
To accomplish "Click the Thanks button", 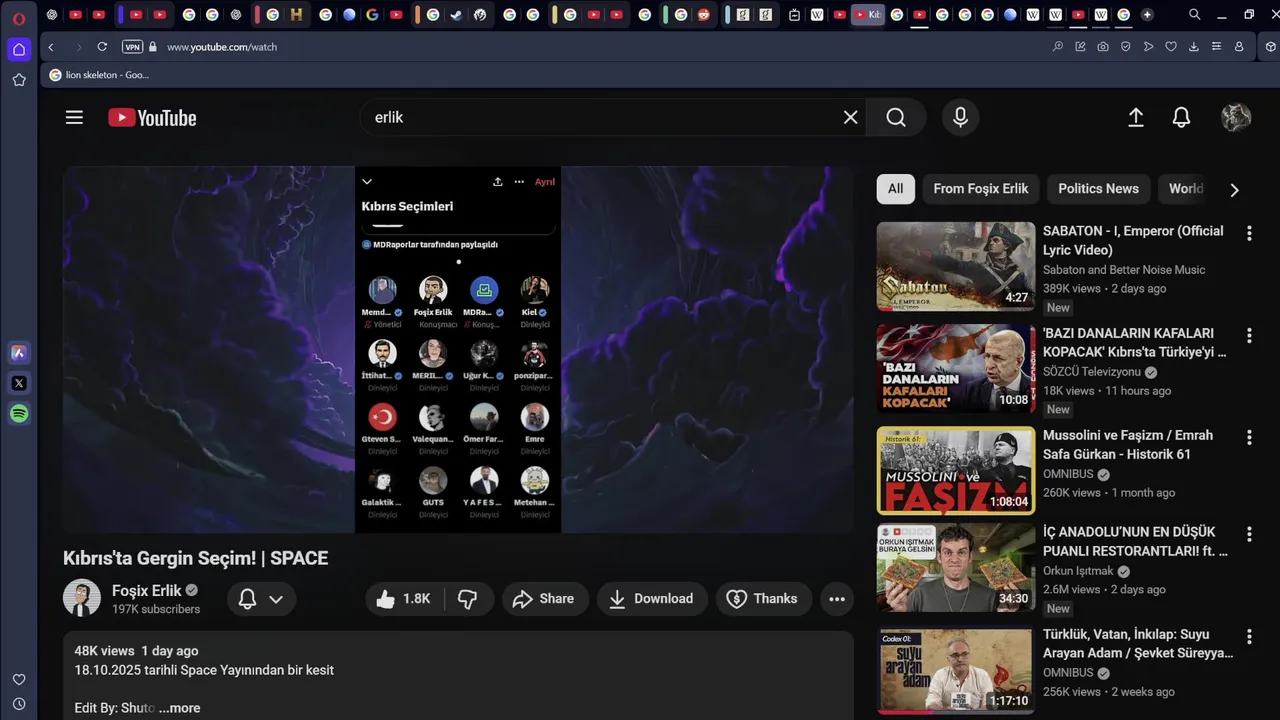I will coord(764,599).
